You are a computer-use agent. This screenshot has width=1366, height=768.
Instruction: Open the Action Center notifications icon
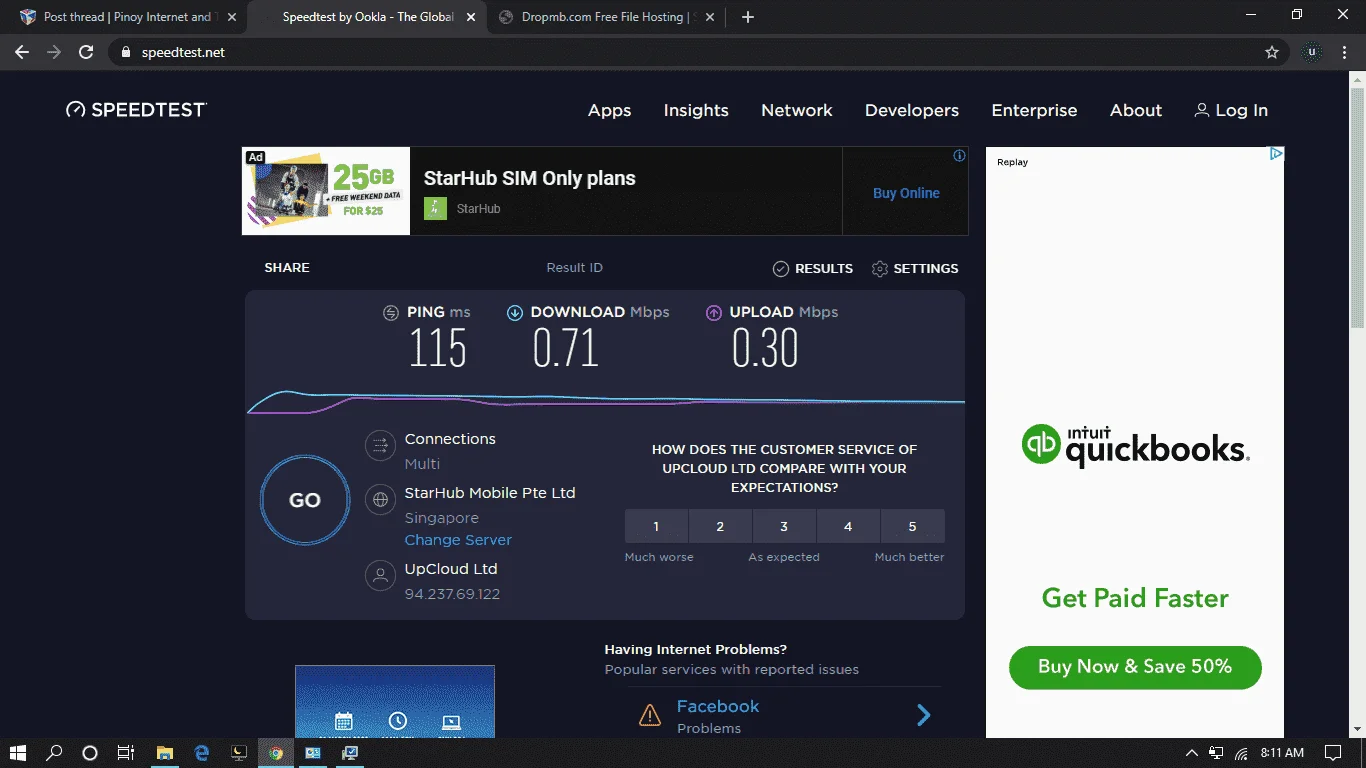[x=1333, y=753]
